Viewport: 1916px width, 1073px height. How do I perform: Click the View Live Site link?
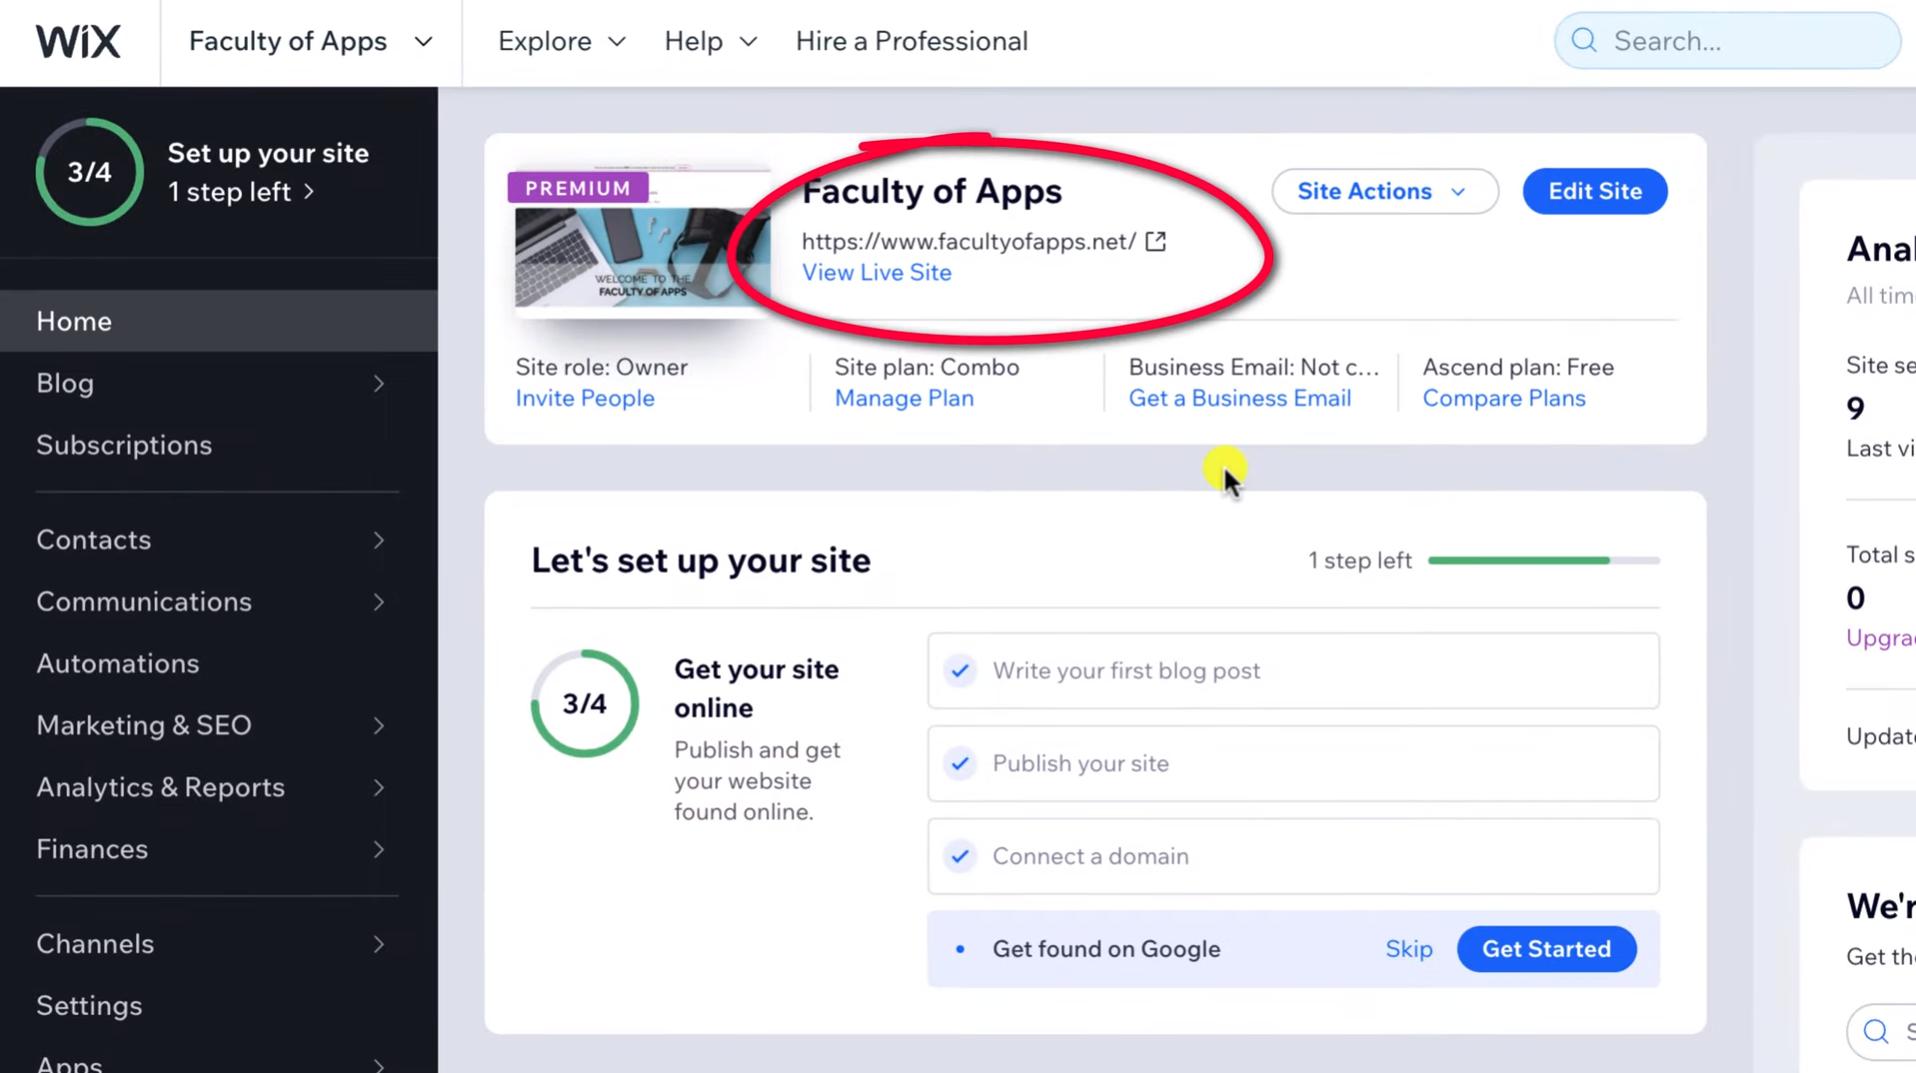[x=876, y=272]
